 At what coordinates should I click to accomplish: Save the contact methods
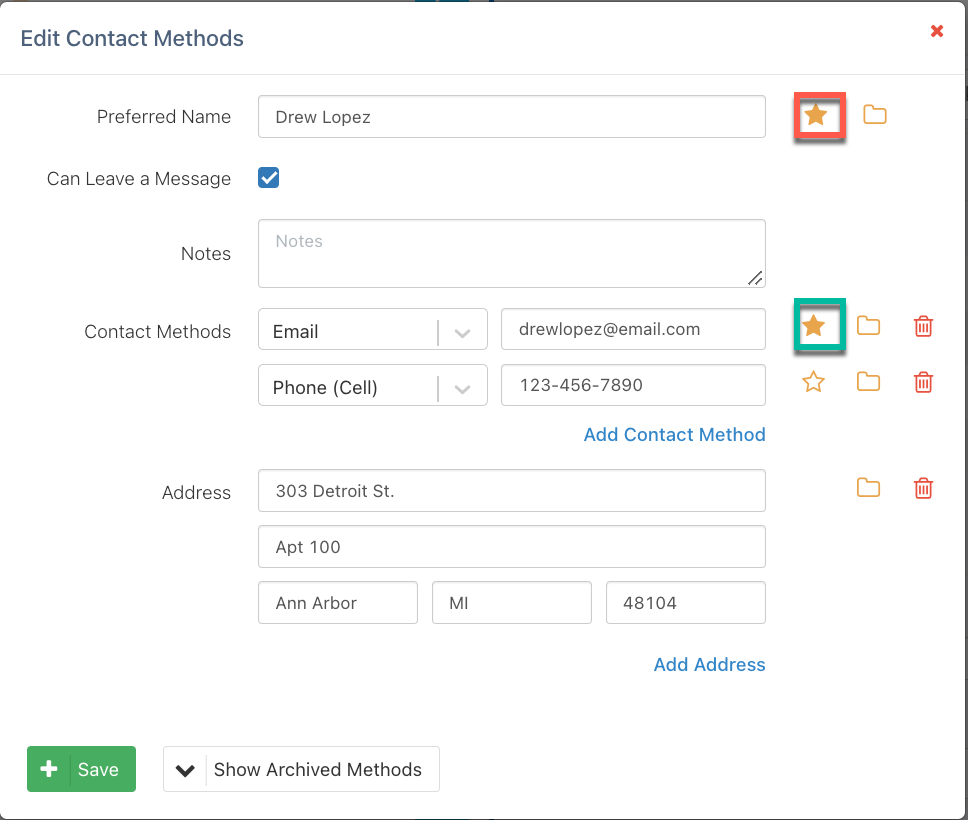[81, 769]
